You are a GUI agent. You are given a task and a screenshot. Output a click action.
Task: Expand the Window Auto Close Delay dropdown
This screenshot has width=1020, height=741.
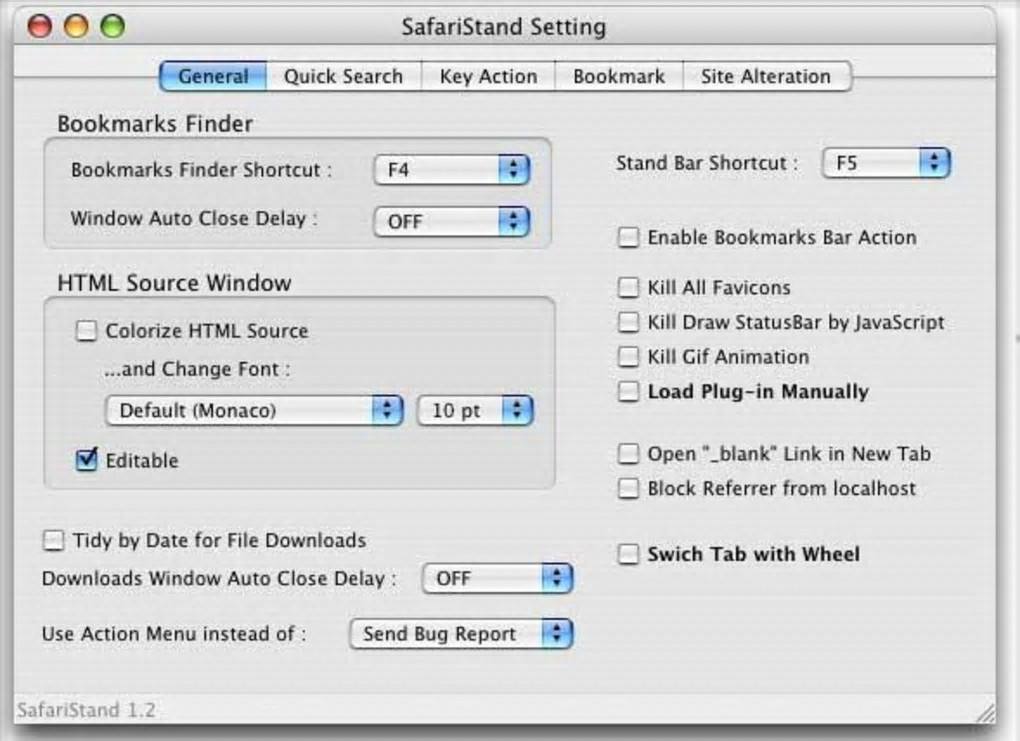pyautogui.click(x=451, y=221)
